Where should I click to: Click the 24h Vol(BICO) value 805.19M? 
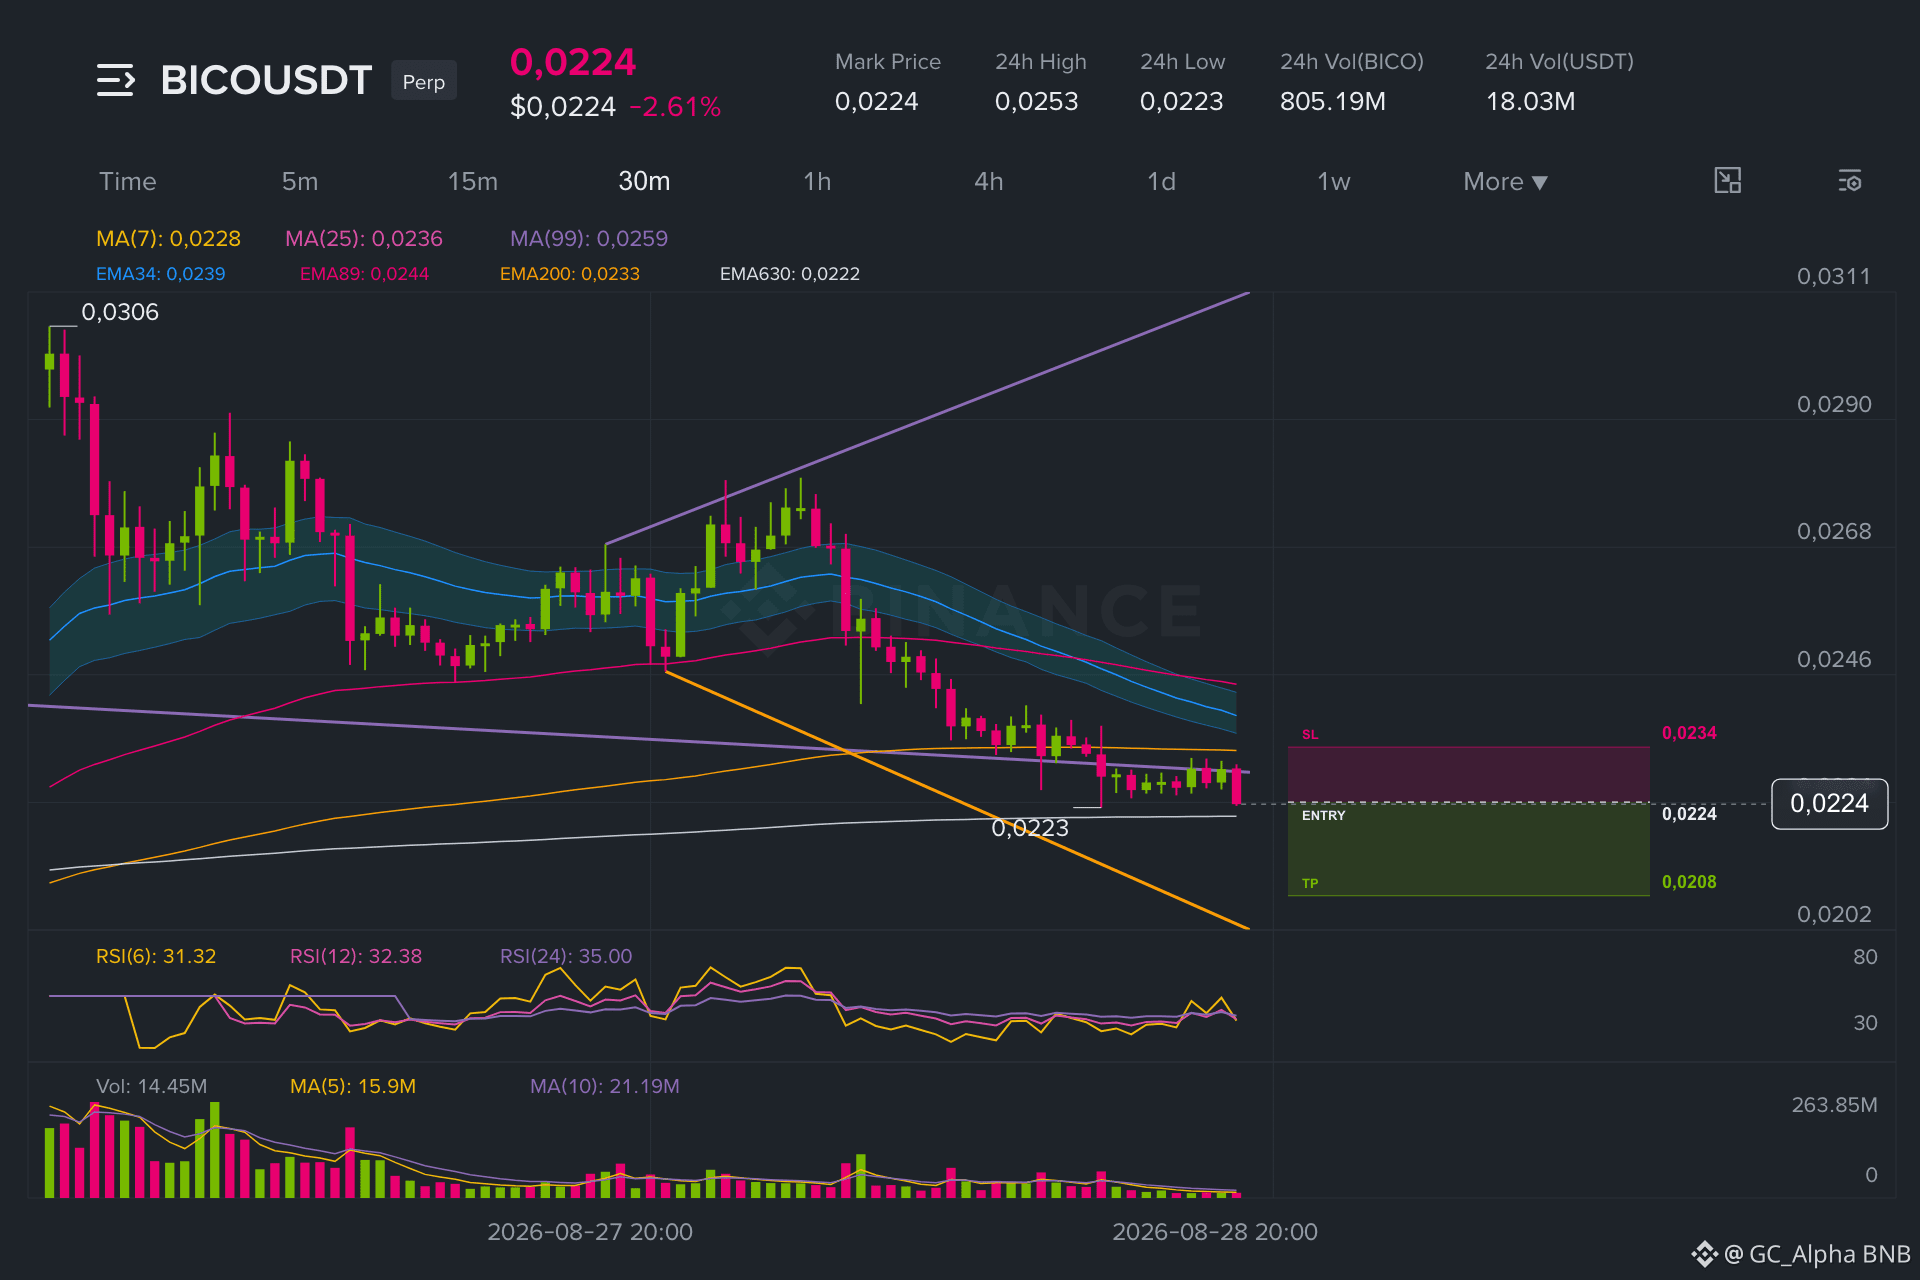pos(1333,101)
